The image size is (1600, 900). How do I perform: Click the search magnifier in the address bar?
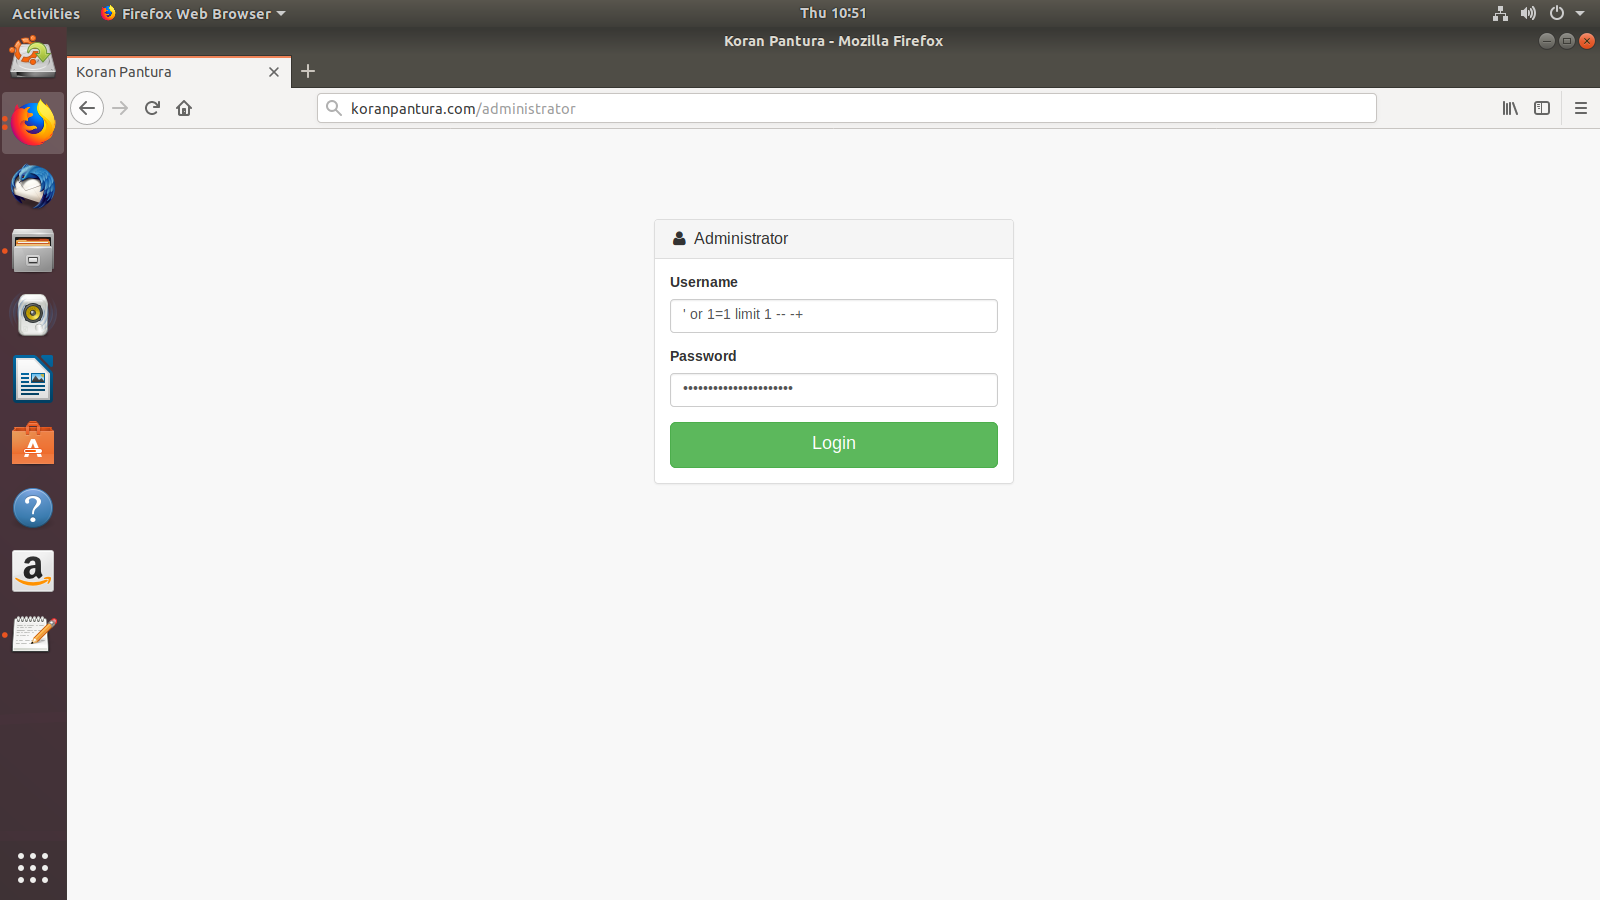click(x=334, y=108)
